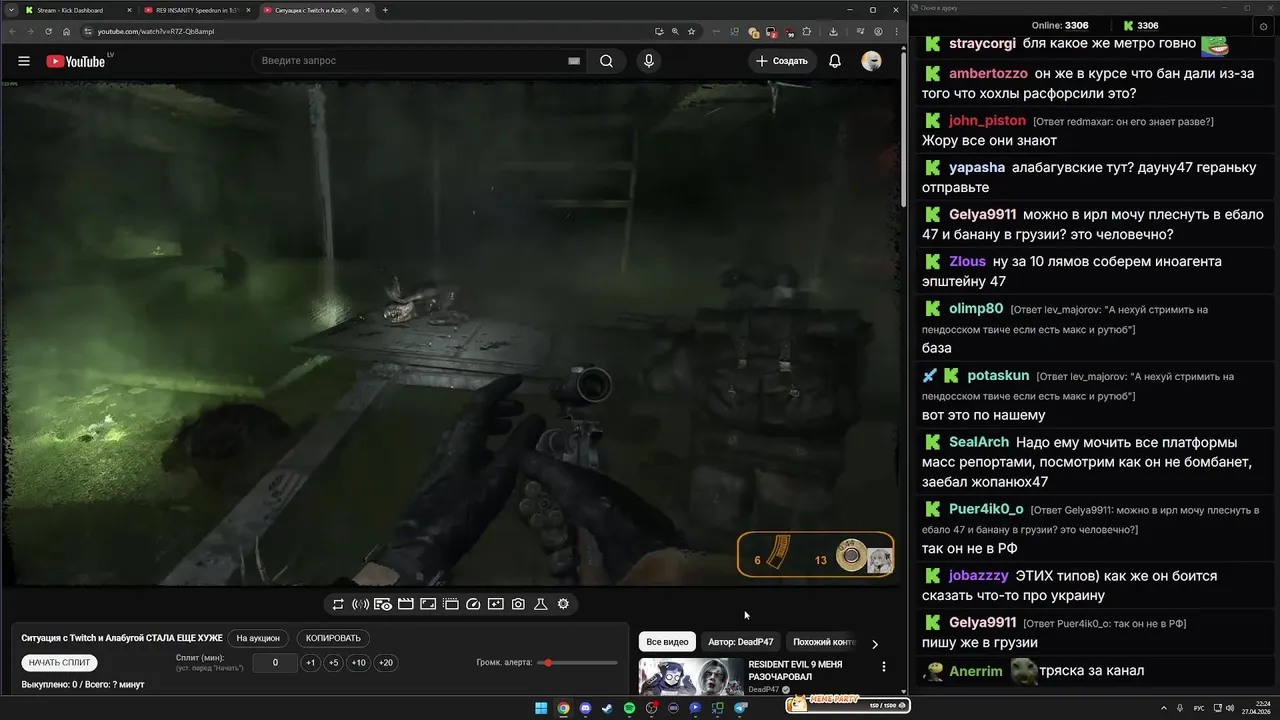Viewport: 1280px width, 720px height.
Task: Add +1 minute to split
Action: coord(311,663)
